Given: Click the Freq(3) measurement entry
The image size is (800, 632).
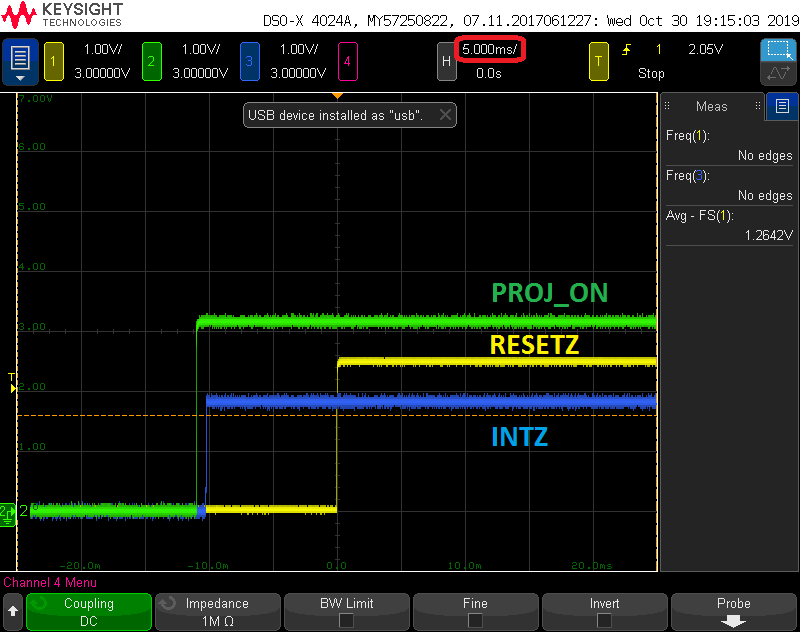Looking at the screenshot, I should [x=729, y=186].
